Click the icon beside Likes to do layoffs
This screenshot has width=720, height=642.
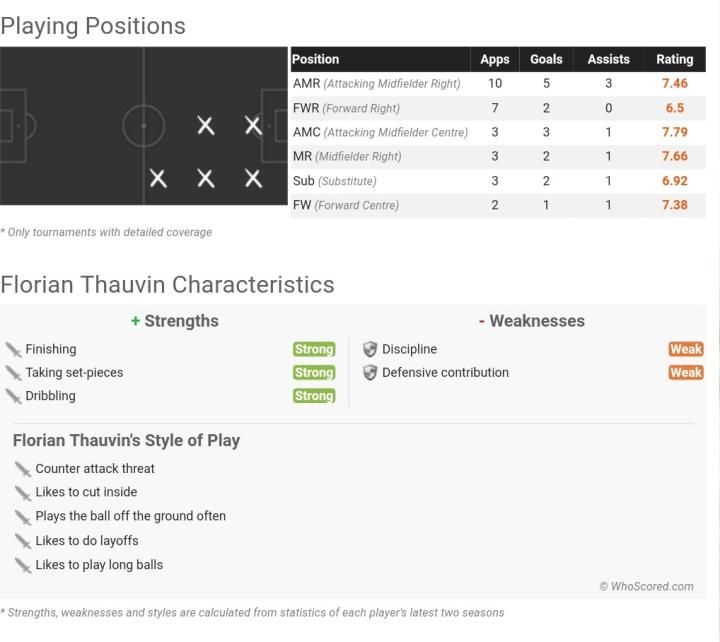tap(23, 541)
